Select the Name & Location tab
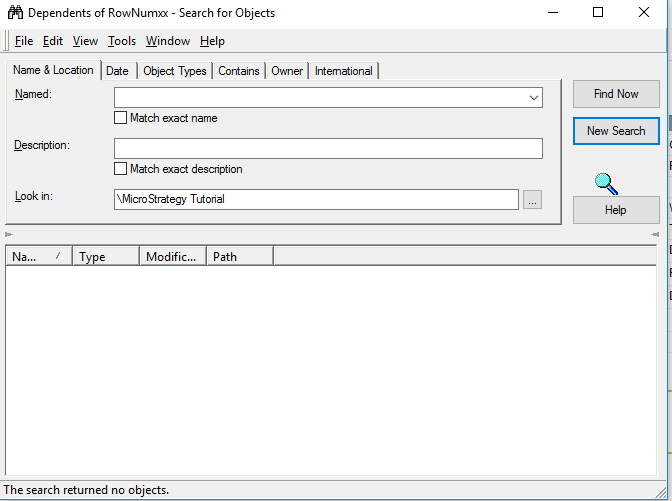The width and height of the screenshot is (672, 501). (53, 70)
